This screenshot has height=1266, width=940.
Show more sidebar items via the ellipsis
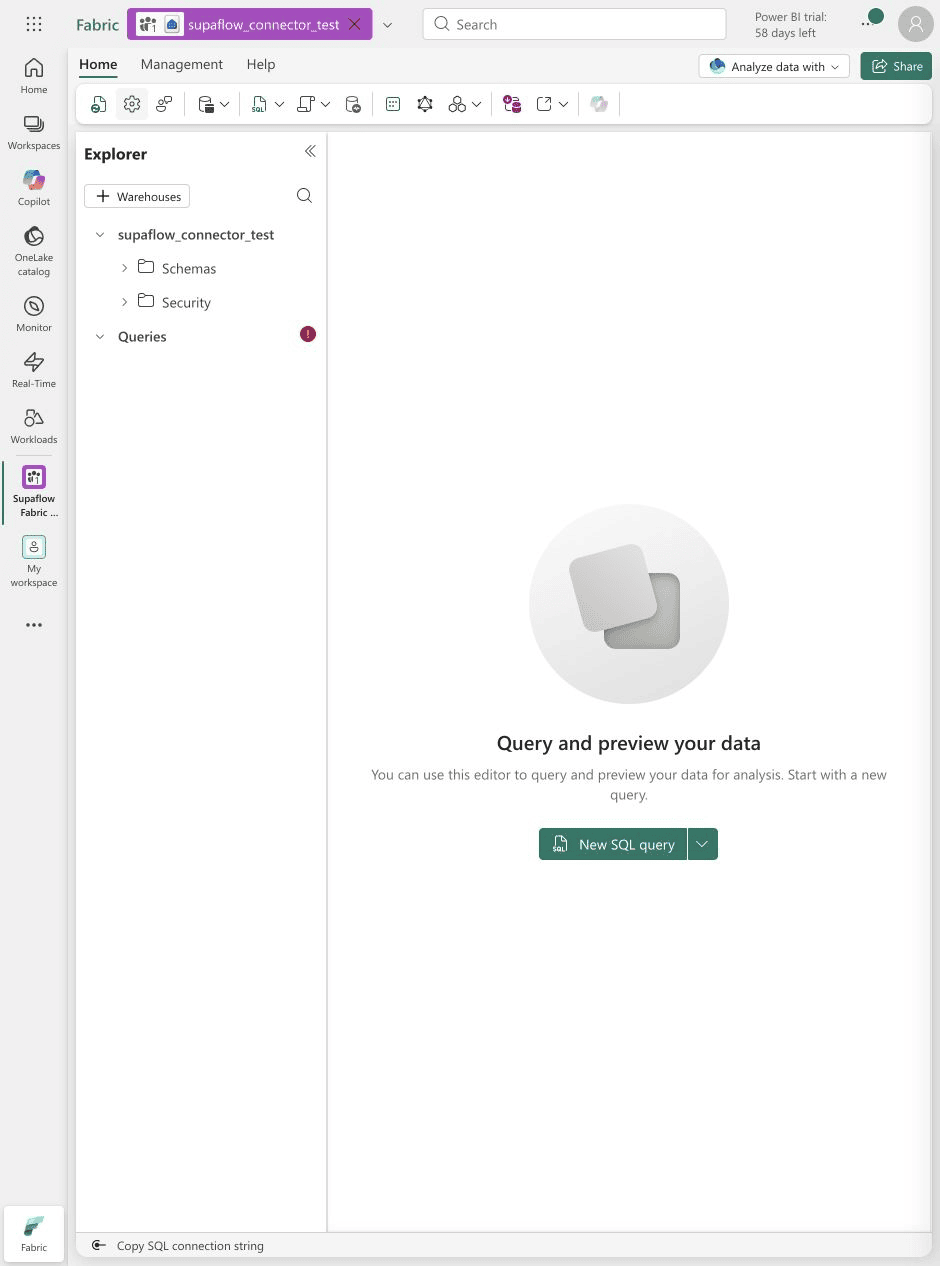coord(34,625)
